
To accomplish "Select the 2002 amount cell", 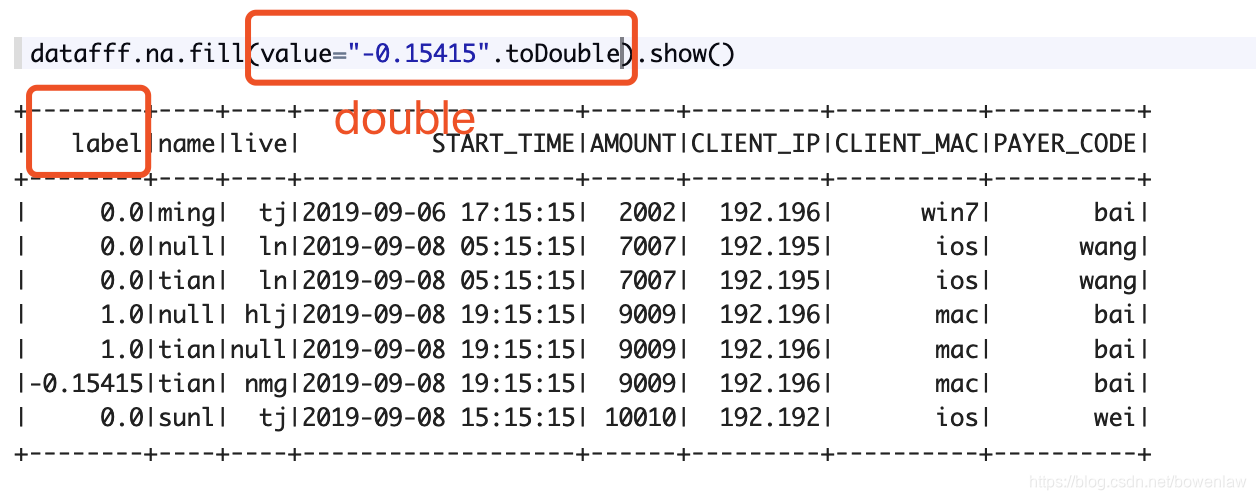I will 648,212.
